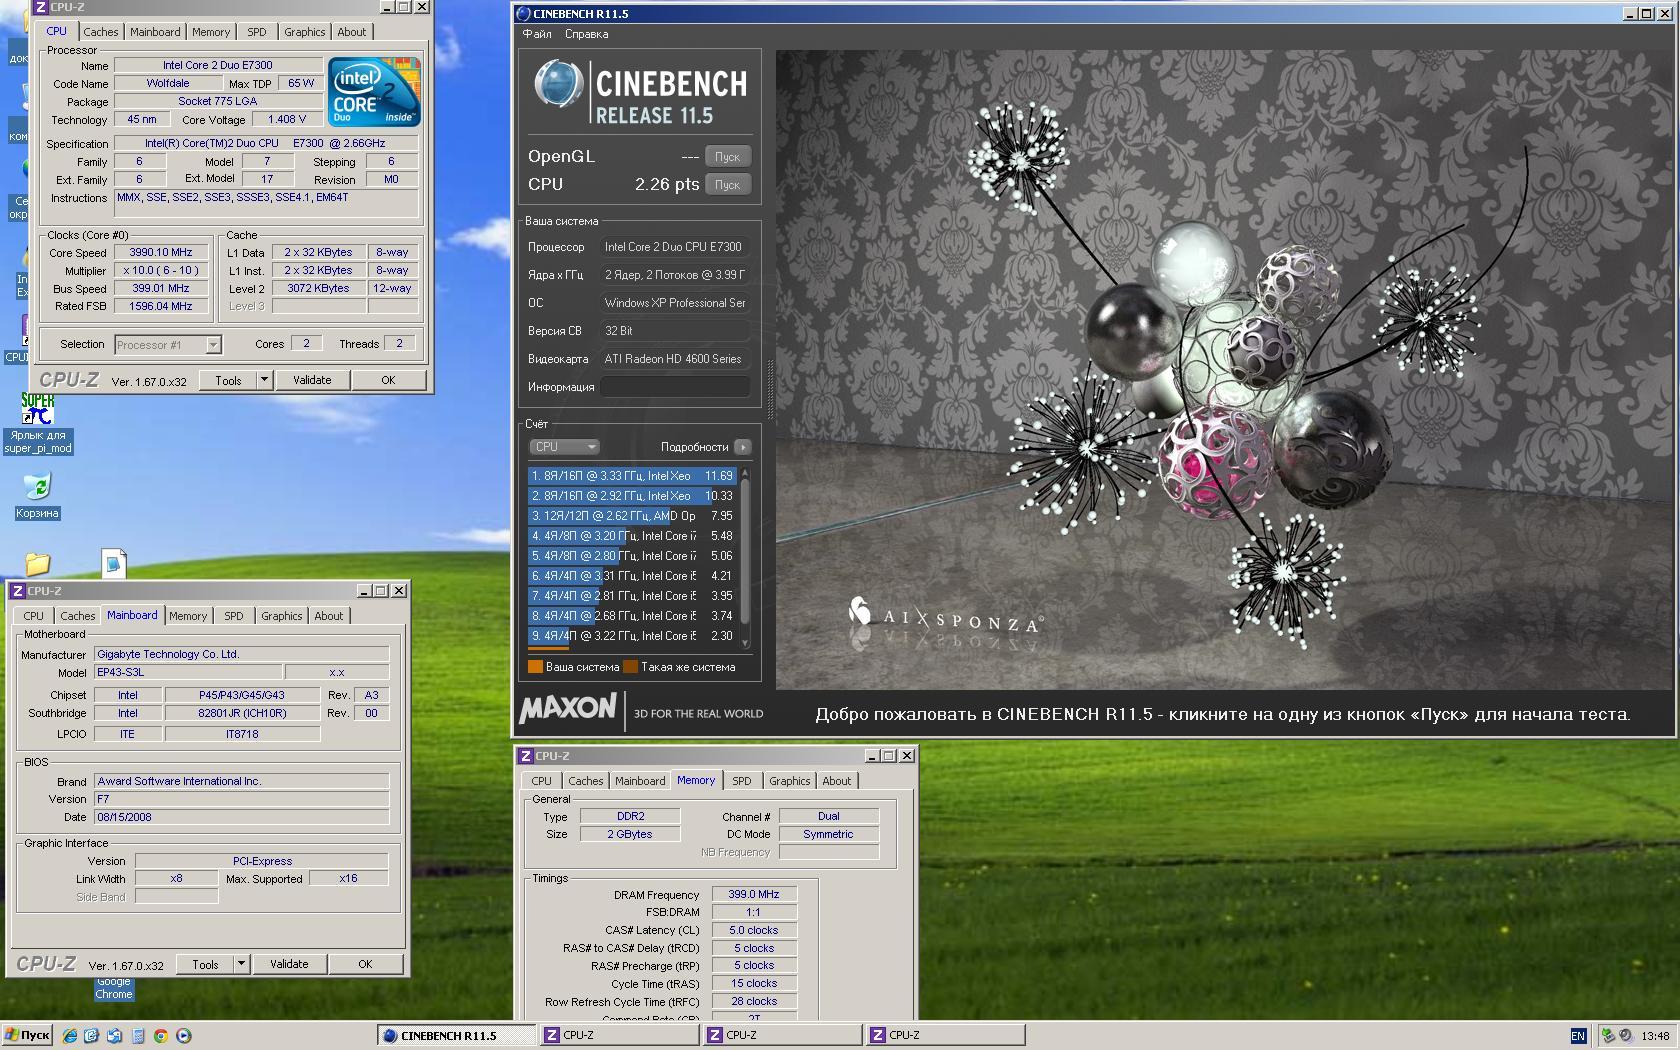Viewport: 1680px width, 1050px height.
Task: Open About tab in Memory CPU-Z window
Action: (837, 781)
